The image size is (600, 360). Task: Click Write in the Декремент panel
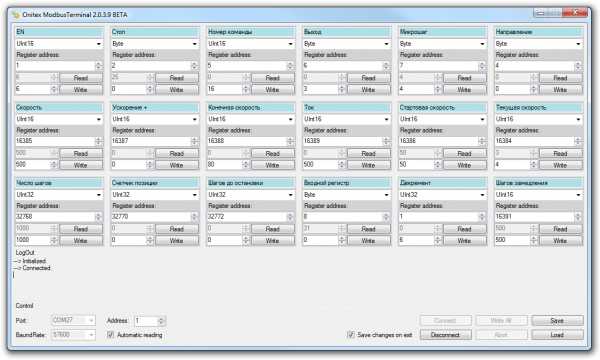pyautogui.click(x=465, y=241)
